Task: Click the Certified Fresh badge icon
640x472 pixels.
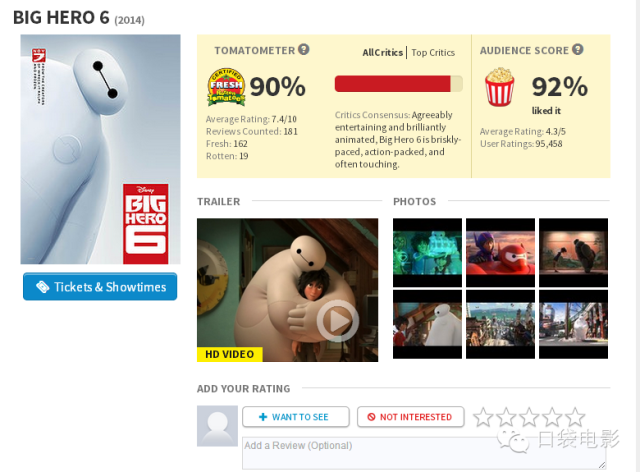Action: click(x=226, y=87)
